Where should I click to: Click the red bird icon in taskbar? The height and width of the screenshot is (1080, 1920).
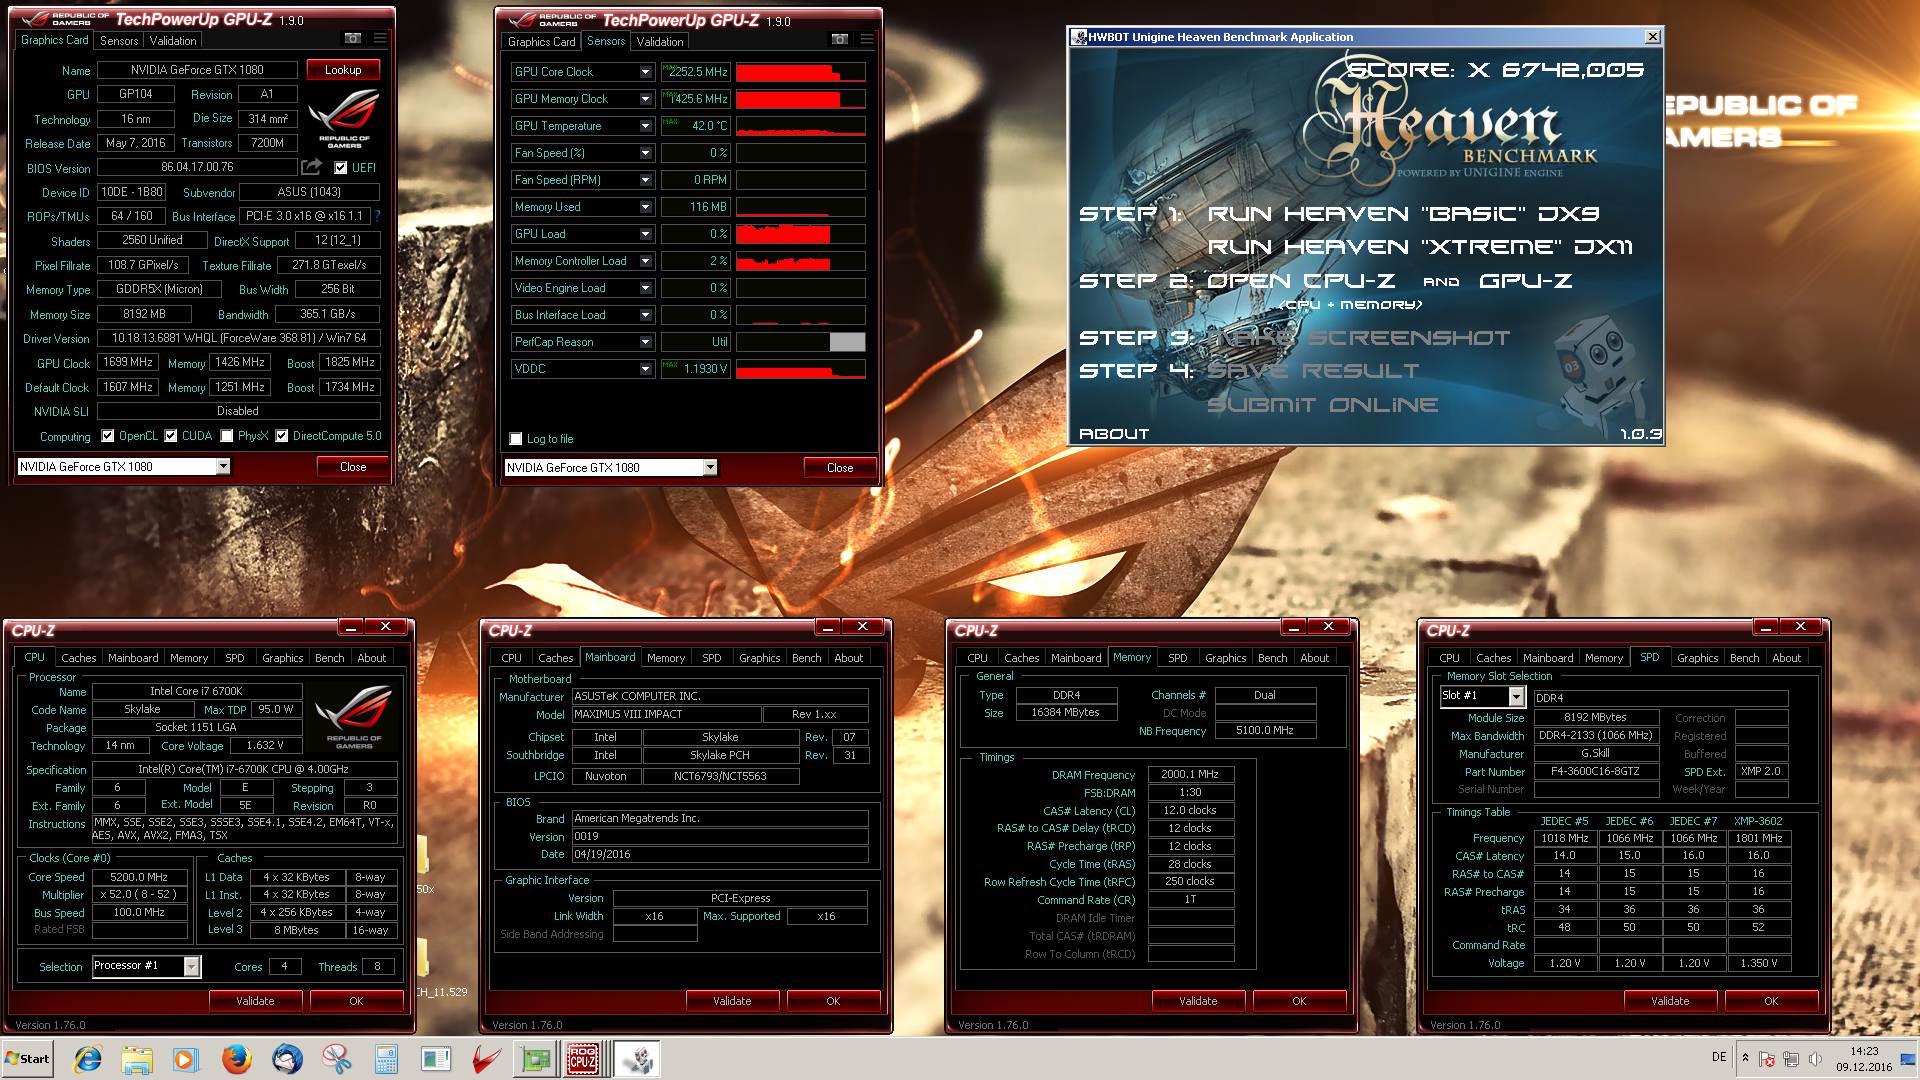pos(486,1059)
